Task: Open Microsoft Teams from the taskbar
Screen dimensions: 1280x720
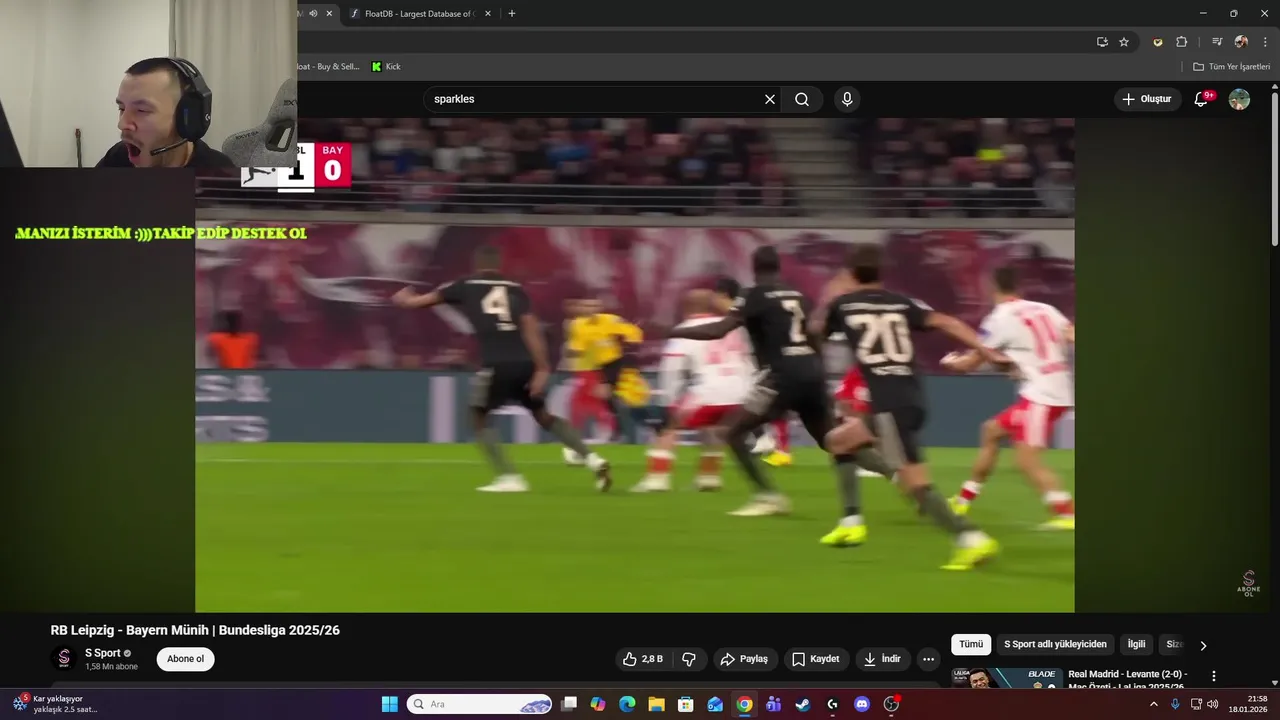Action: coord(774,704)
